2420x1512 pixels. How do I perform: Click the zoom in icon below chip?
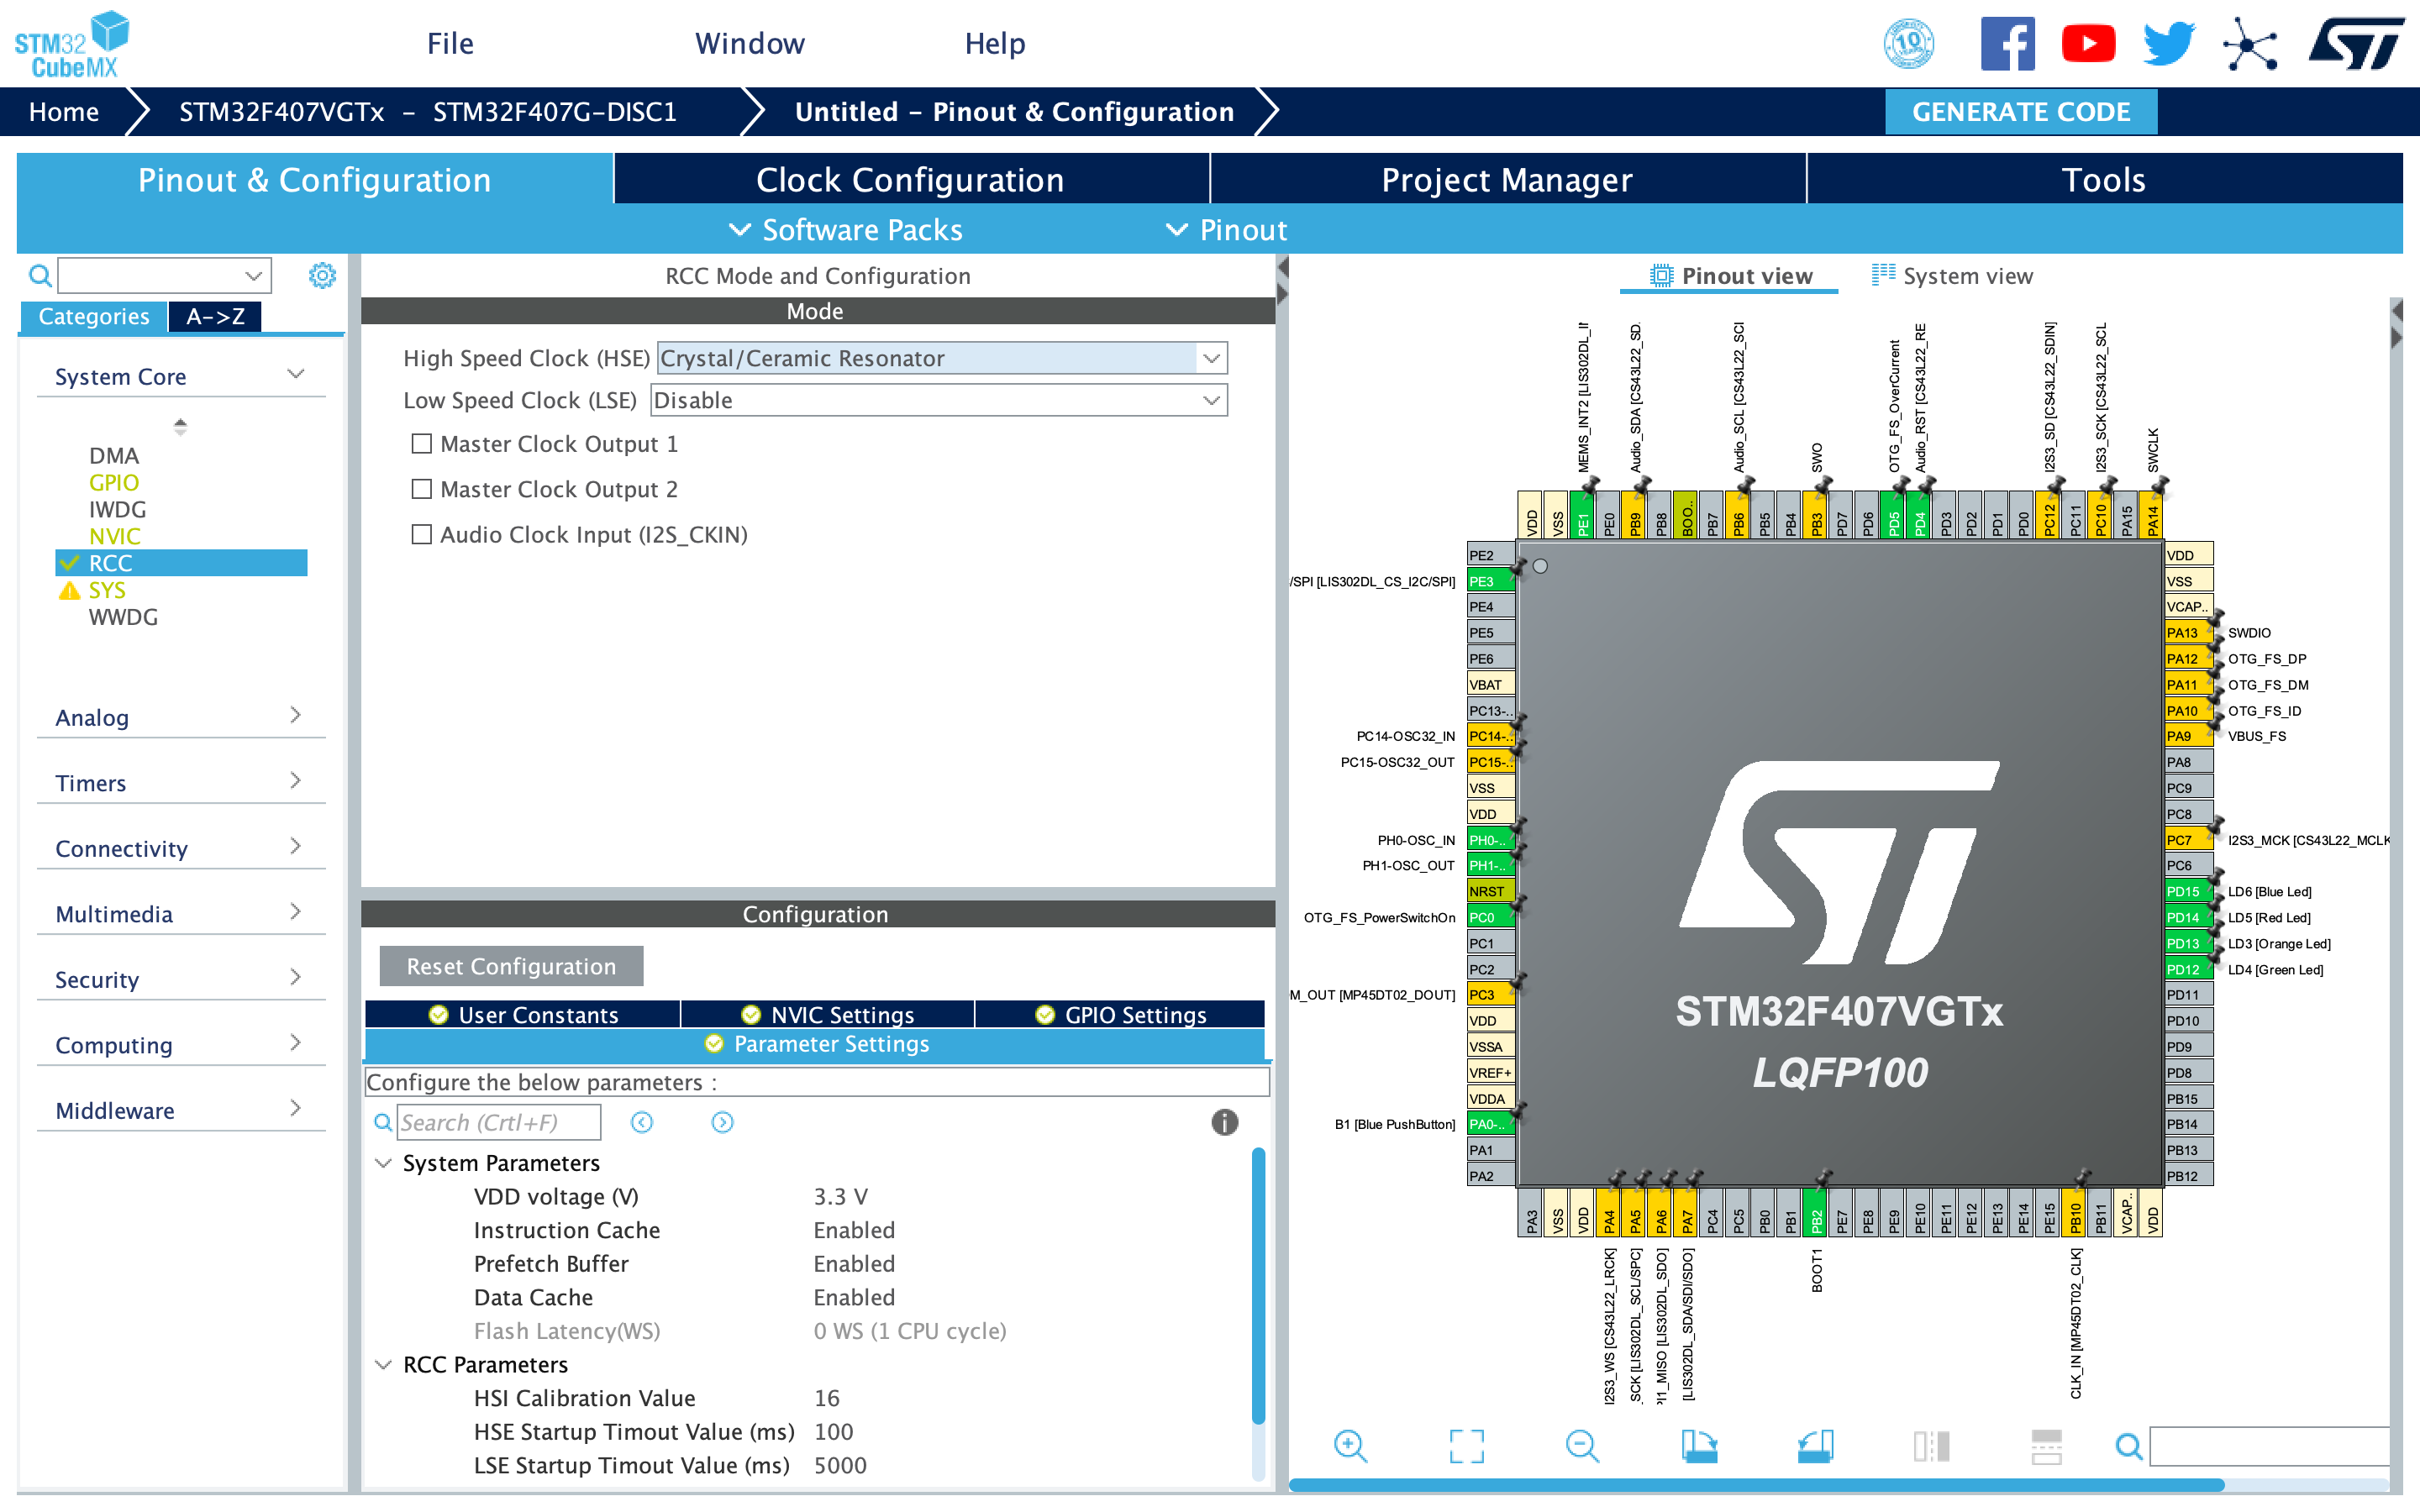point(1350,1446)
